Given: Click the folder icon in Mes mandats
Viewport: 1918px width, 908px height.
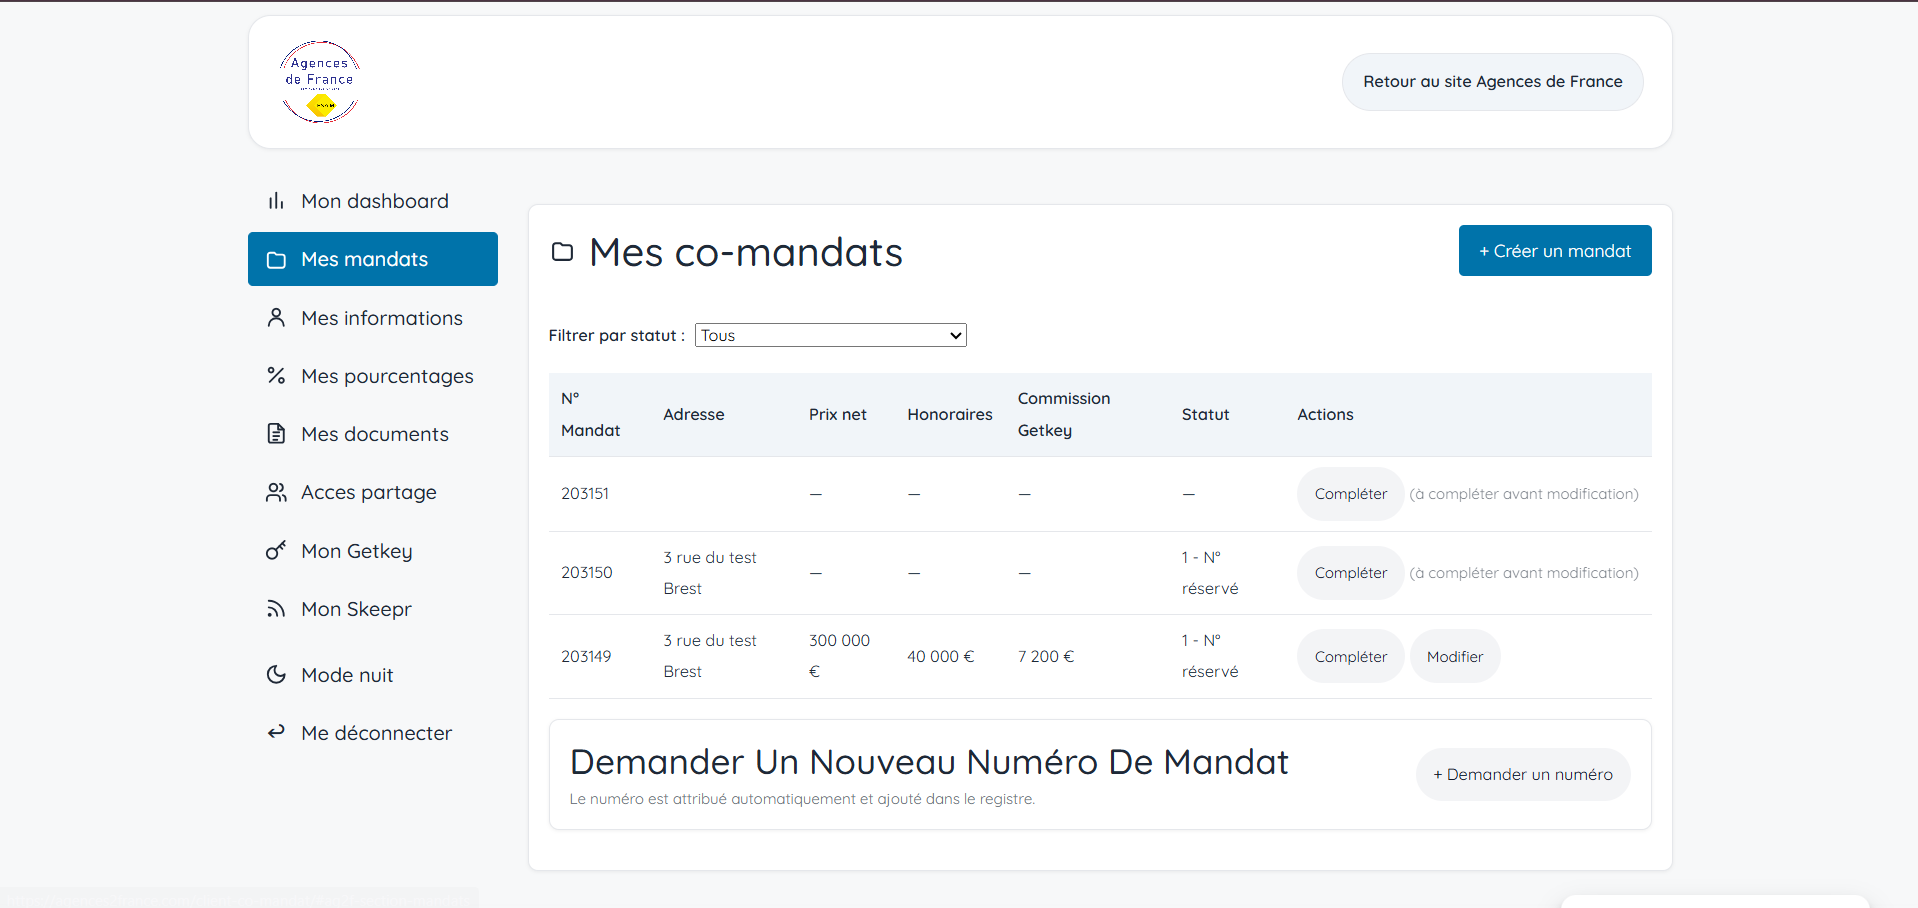Looking at the screenshot, I should [276, 260].
